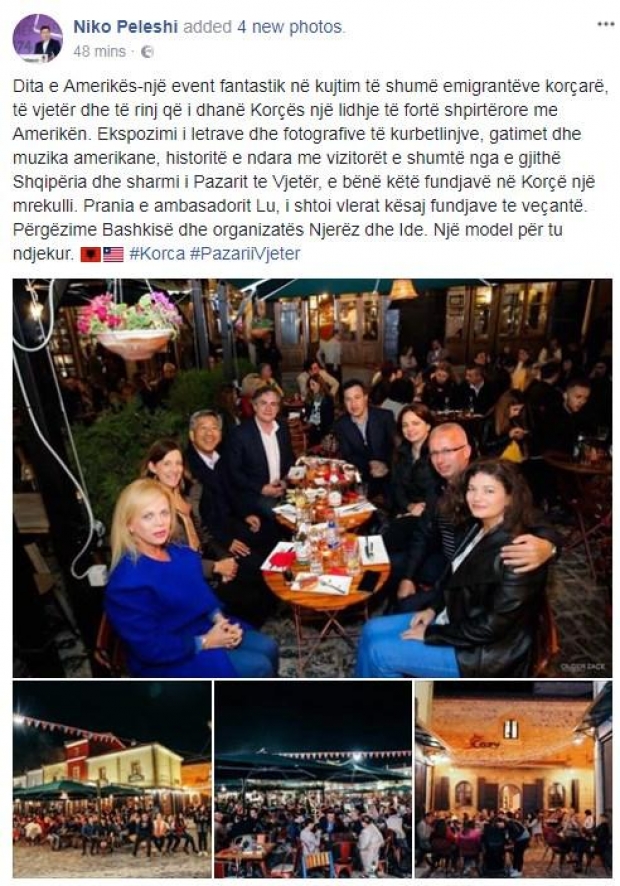Click the '48 mins' post timestamp

99,51
